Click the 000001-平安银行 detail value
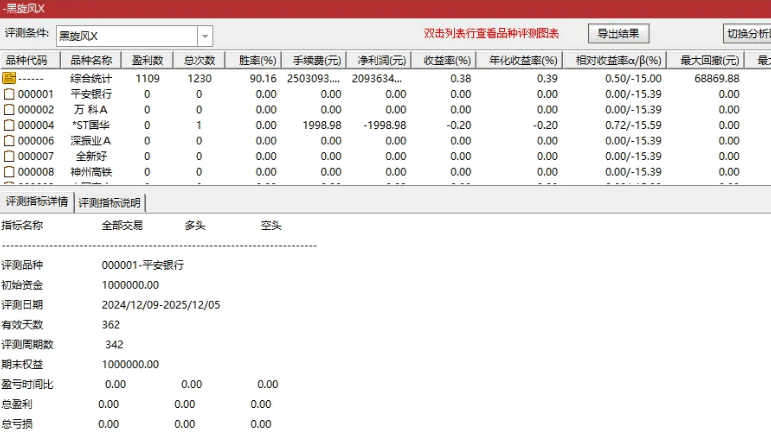This screenshot has width=771, height=436. click(x=143, y=265)
